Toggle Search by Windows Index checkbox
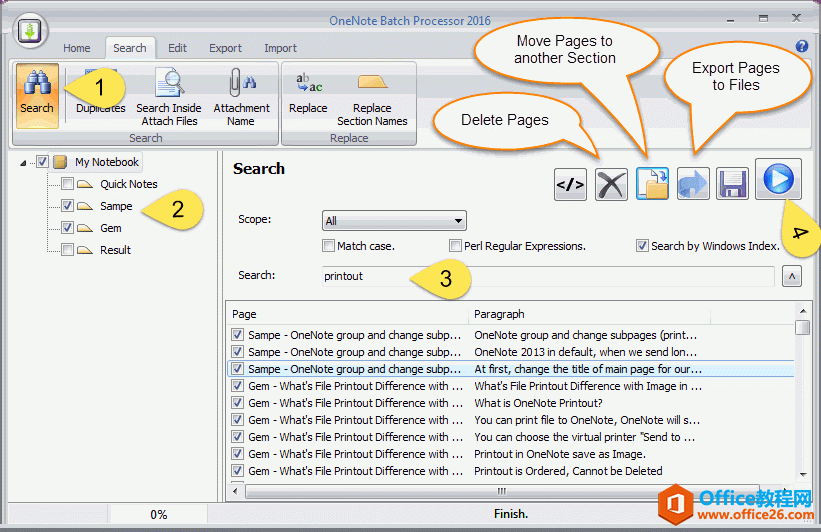This screenshot has height=532, width=821. (642, 246)
